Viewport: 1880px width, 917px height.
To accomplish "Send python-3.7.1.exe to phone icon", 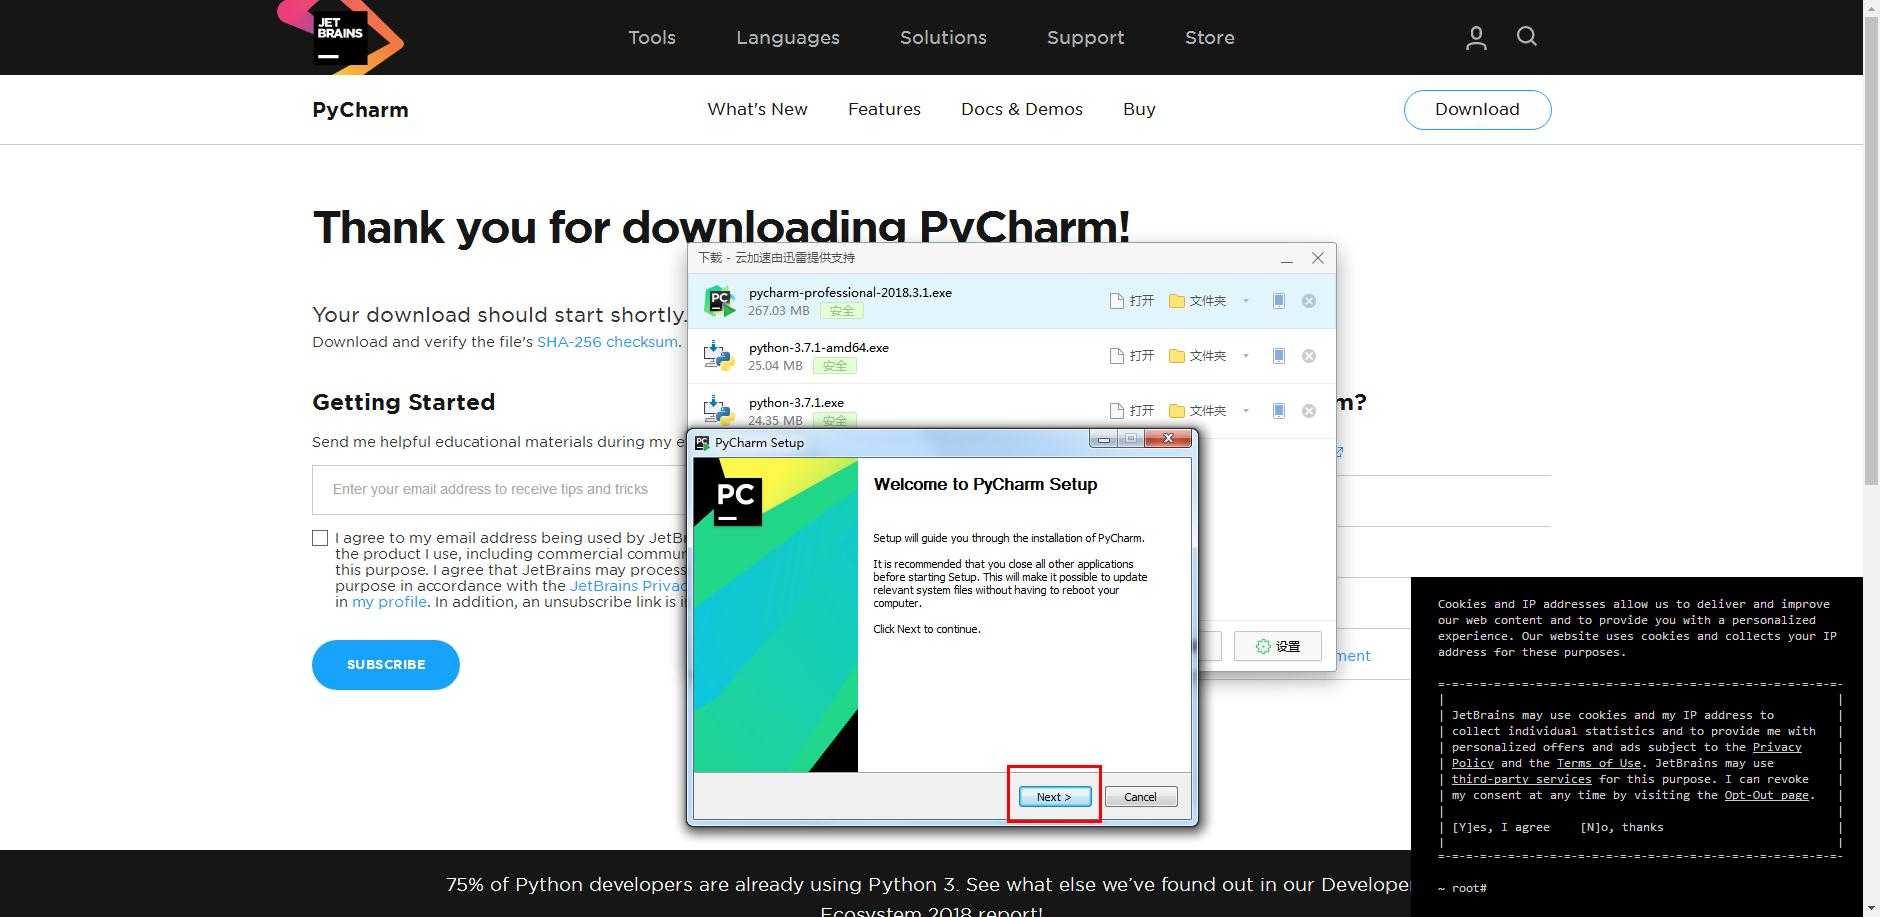I will (1278, 411).
